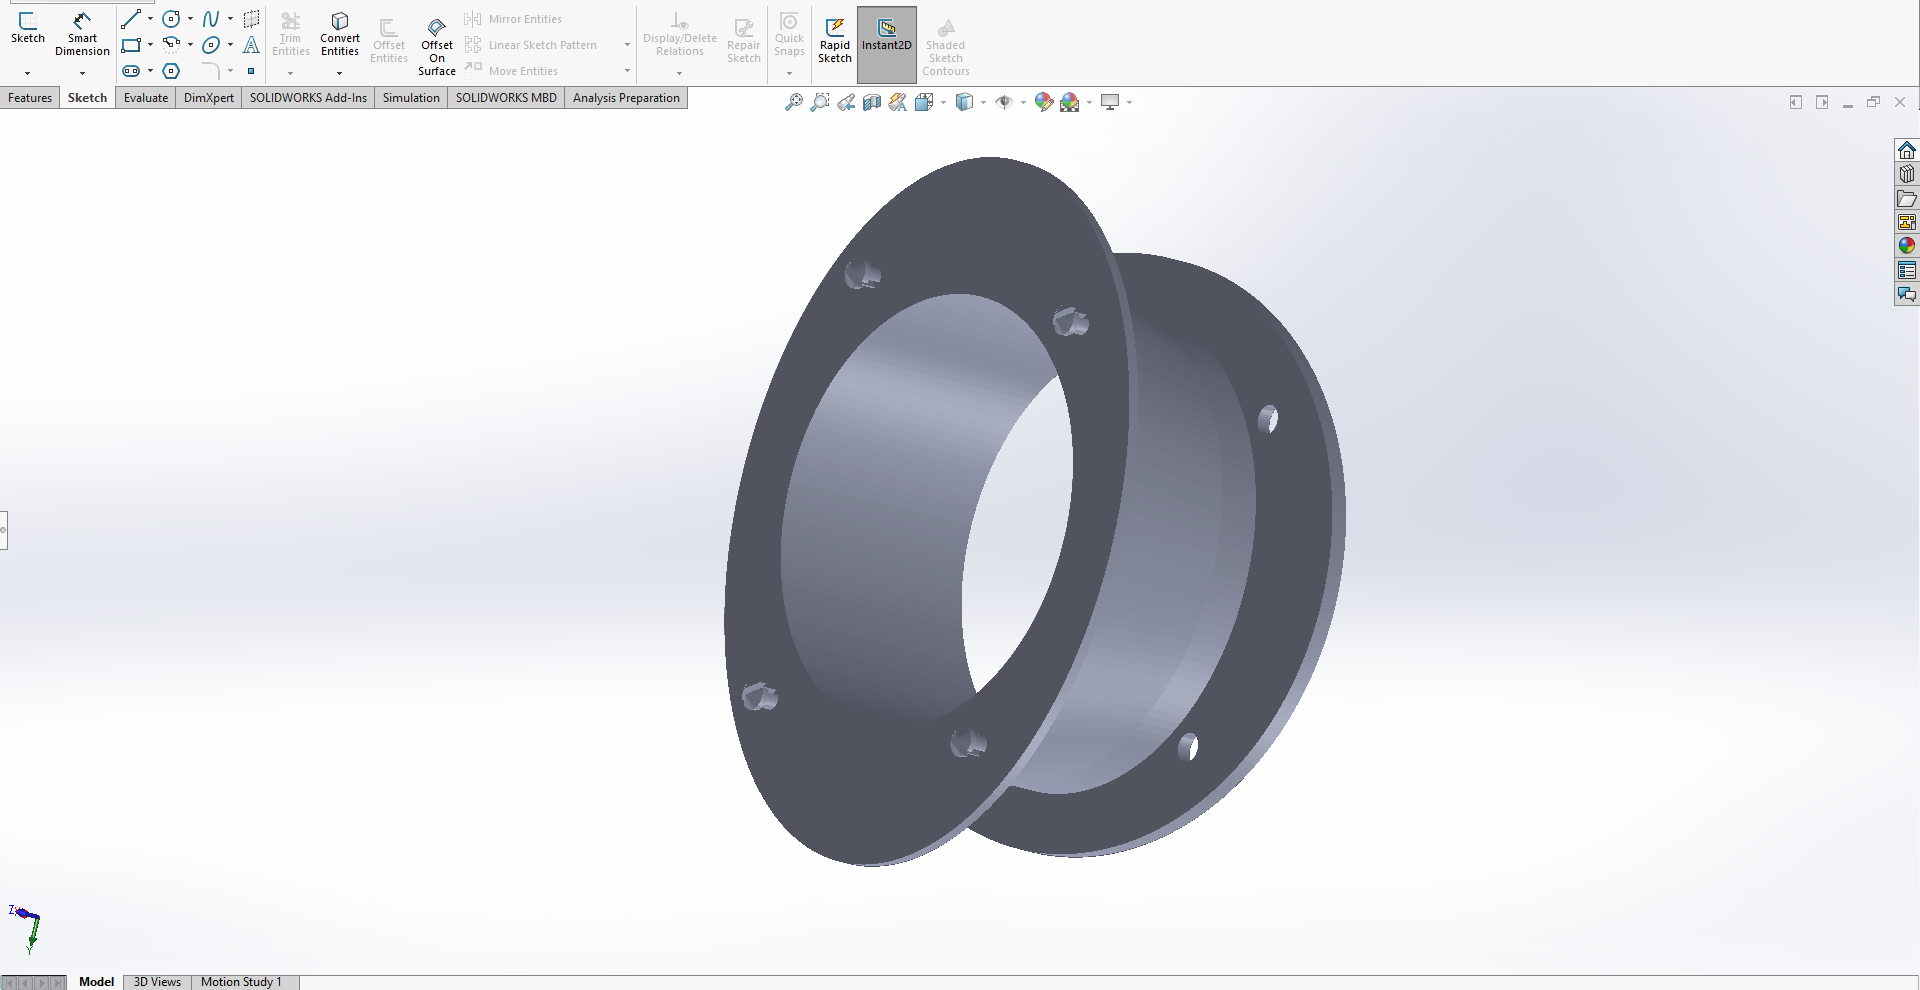Screen dimensions: 1920x990
Task: Toggle Rapid Sketch mode
Action: (834, 38)
